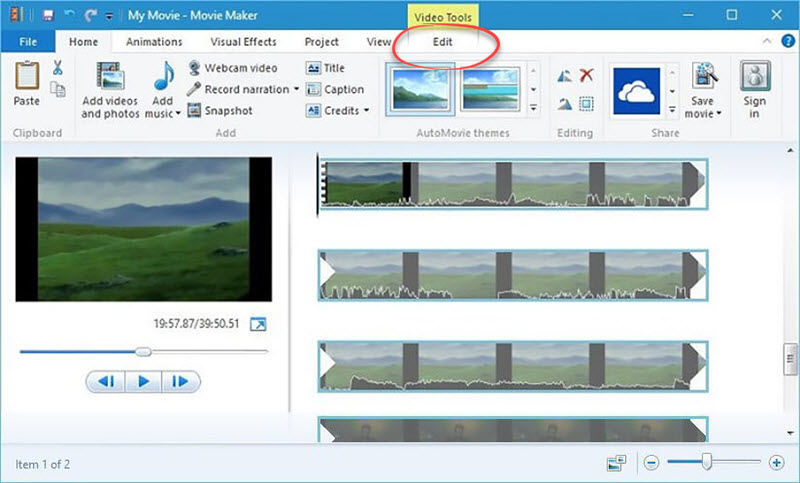This screenshot has height=483, width=800.
Task: Add a Title to the movie
Action: pyautogui.click(x=325, y=68)
